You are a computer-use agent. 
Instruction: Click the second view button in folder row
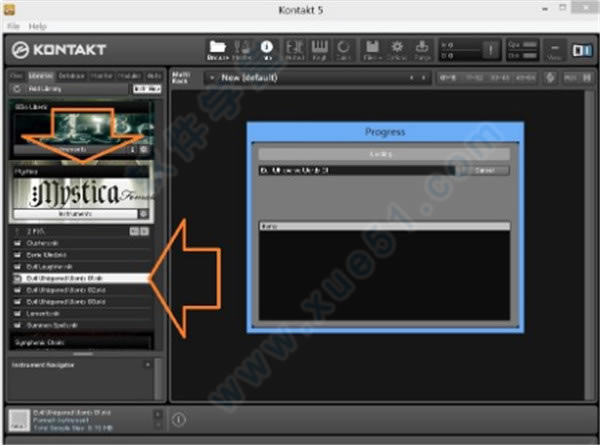pos(145,231)
